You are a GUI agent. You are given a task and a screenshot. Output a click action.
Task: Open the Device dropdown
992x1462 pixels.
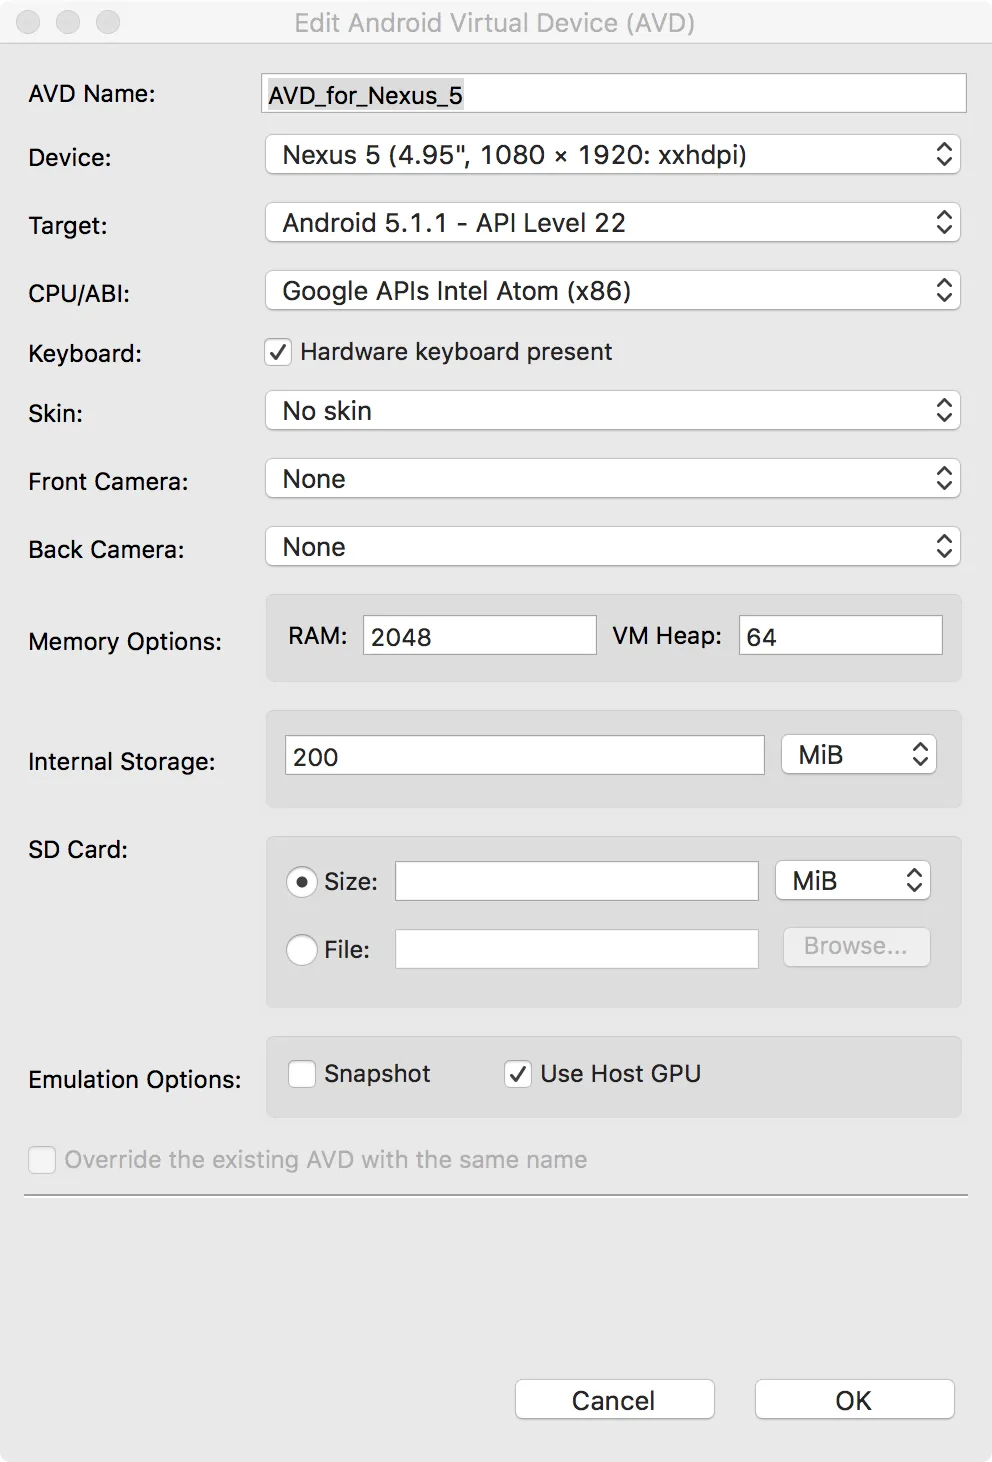pos(612,155)
